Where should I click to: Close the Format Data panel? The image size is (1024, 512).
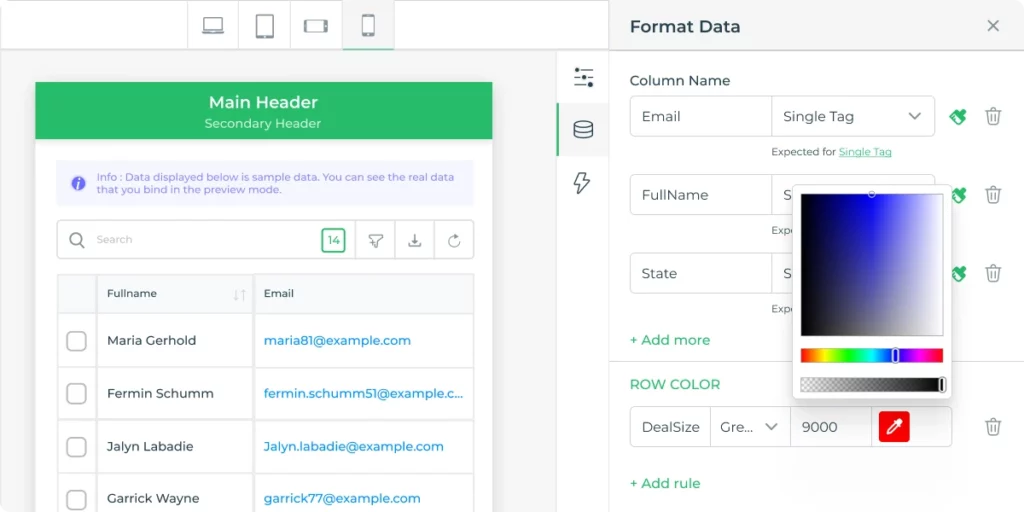[993, 25]
